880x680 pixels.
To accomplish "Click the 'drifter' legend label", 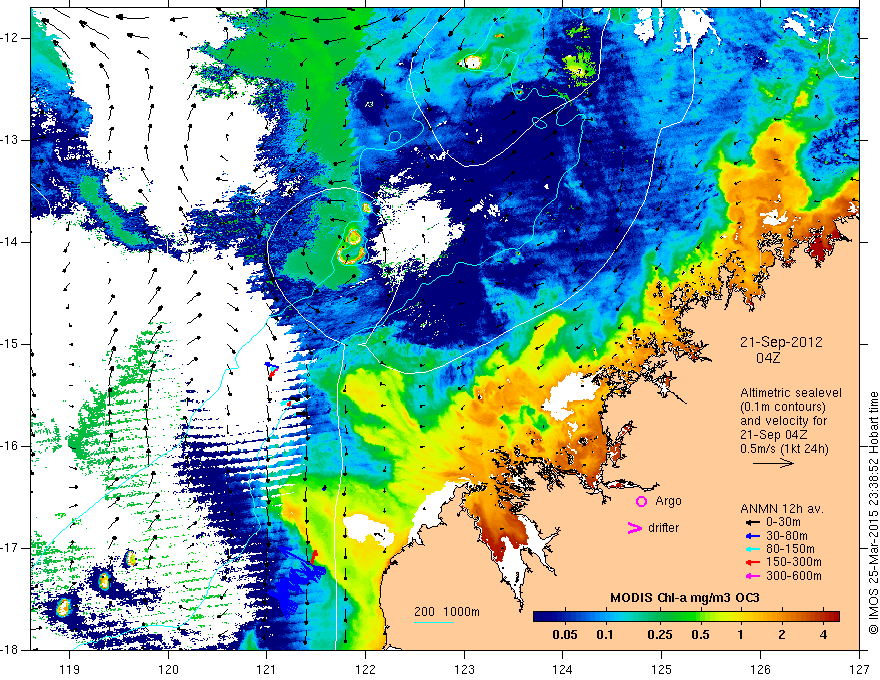I will pyautogui.click(x=663, y=528).
